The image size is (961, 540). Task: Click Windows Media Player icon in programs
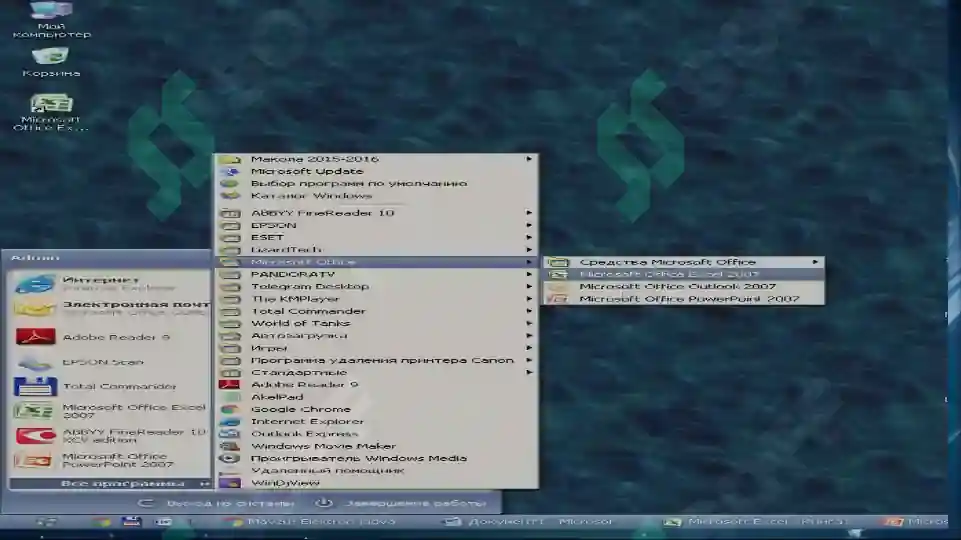pyautogui.click(x=229, y=458)
